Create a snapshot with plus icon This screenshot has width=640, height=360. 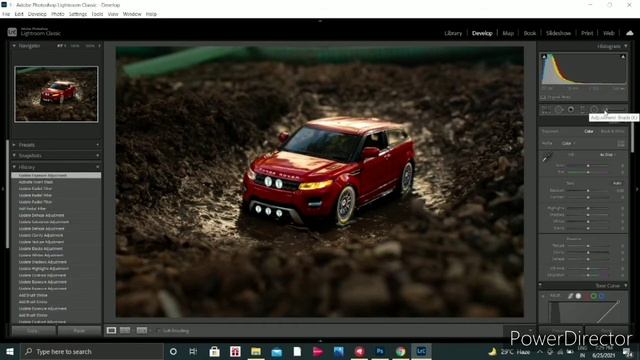tap(98, 156)
